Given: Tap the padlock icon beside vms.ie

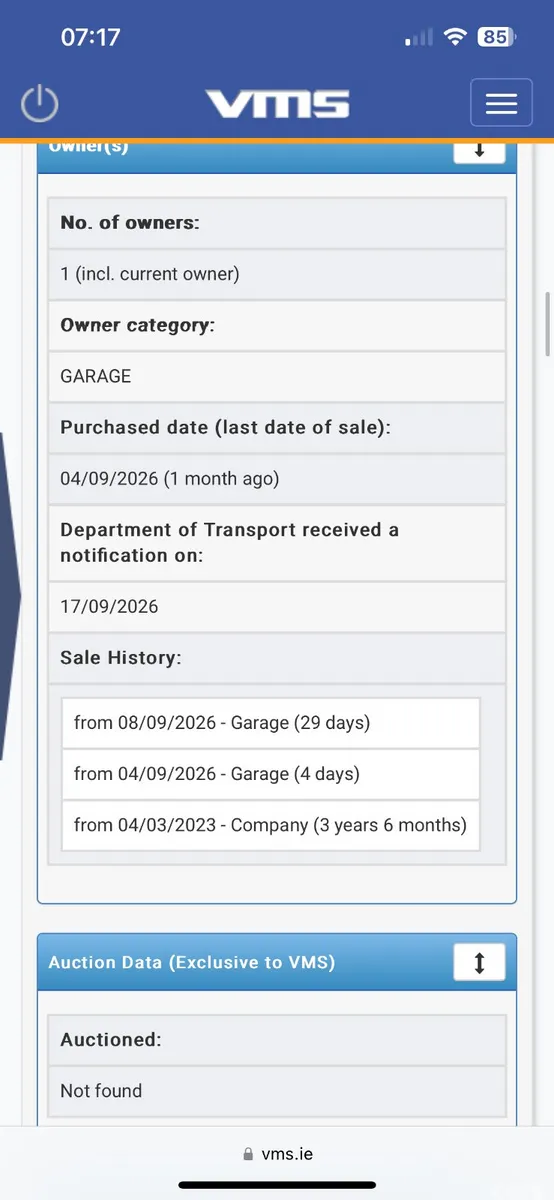Looking at the screenshot, I should coord(249,1155).
